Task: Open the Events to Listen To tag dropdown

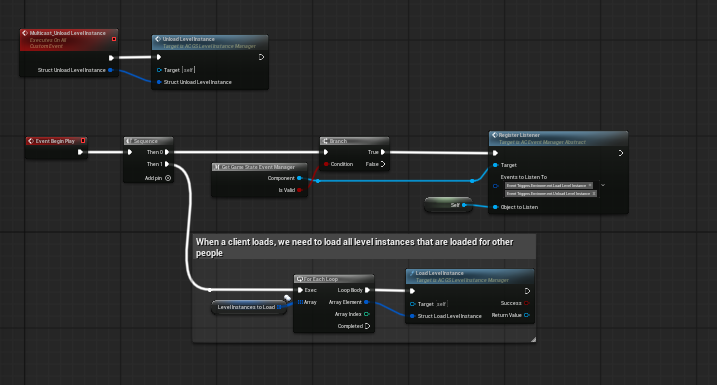Action: [x=603, y=185]
